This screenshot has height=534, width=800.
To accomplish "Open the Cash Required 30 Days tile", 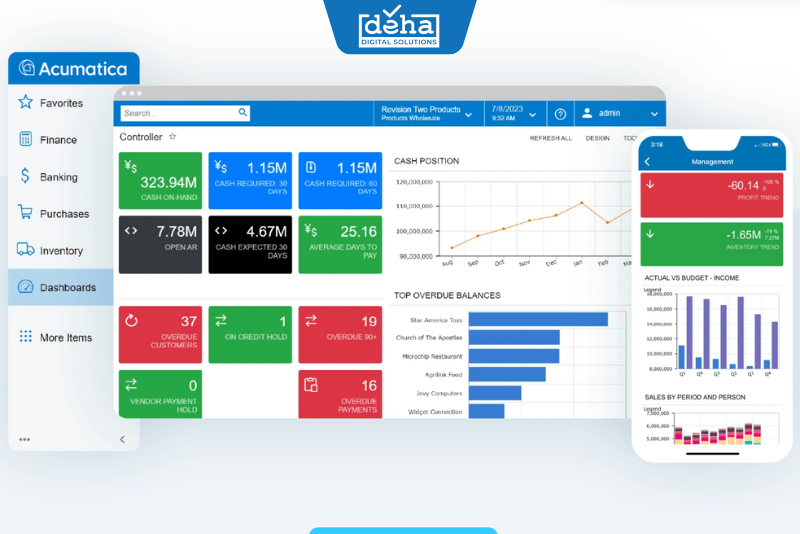I will coord(250,181).
